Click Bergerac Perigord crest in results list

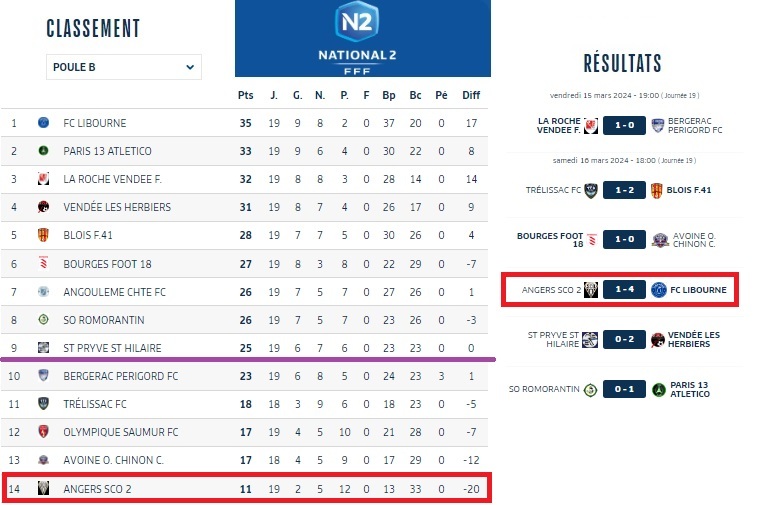pos(658,126)
